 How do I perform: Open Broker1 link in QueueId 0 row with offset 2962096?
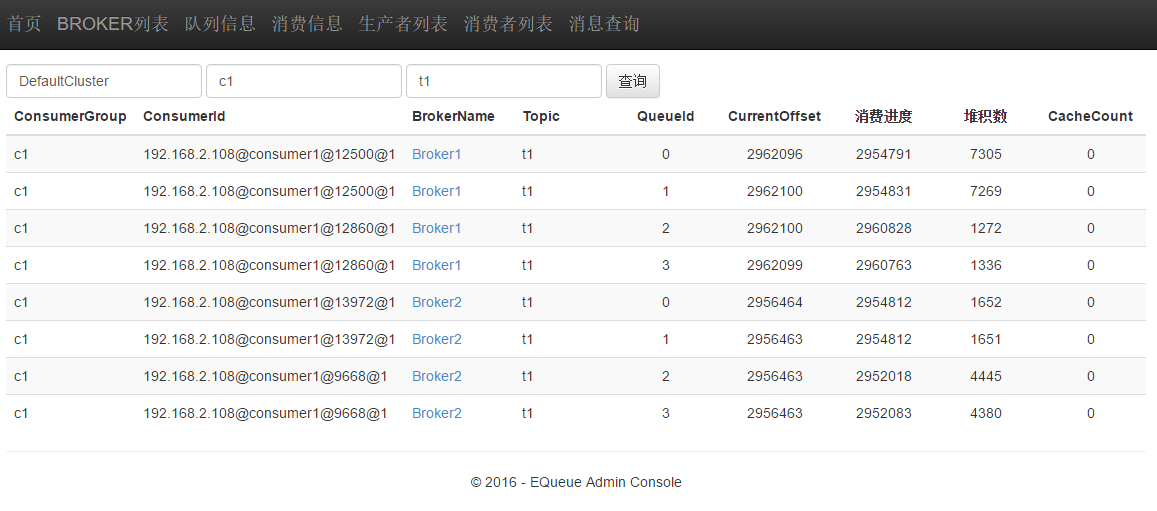pyautogui.click(x=436, y=154)
